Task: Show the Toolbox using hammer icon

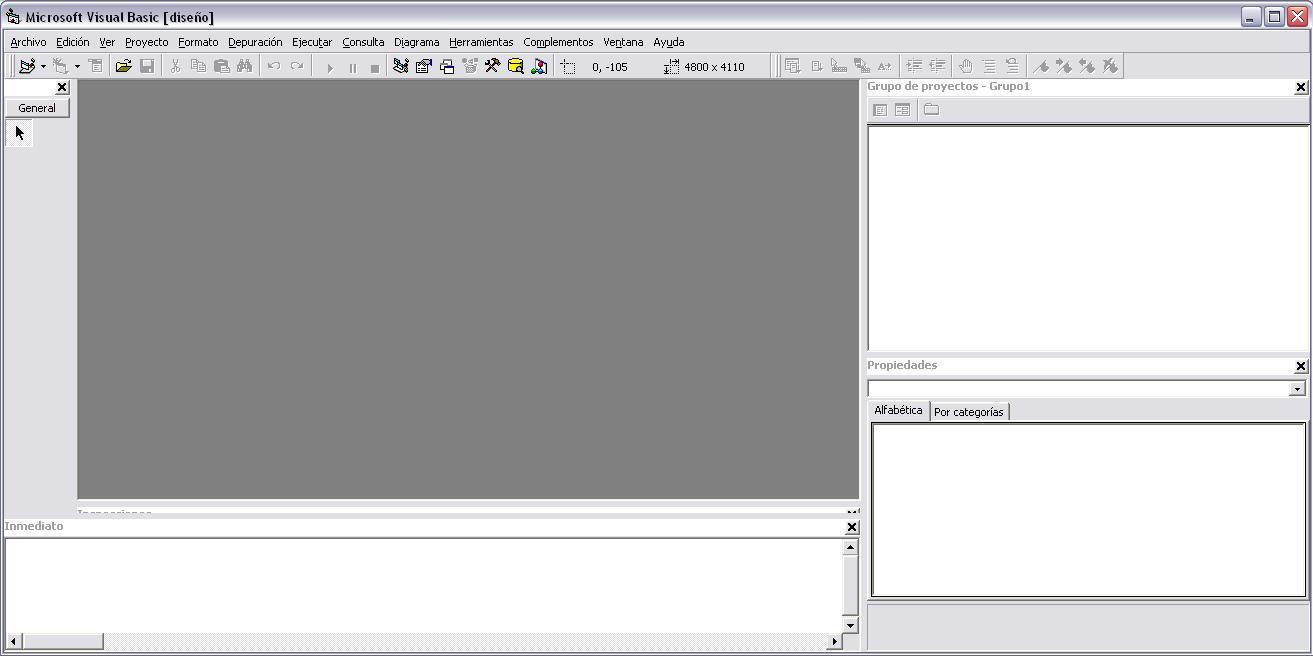Action: click(x=492, y=67)
